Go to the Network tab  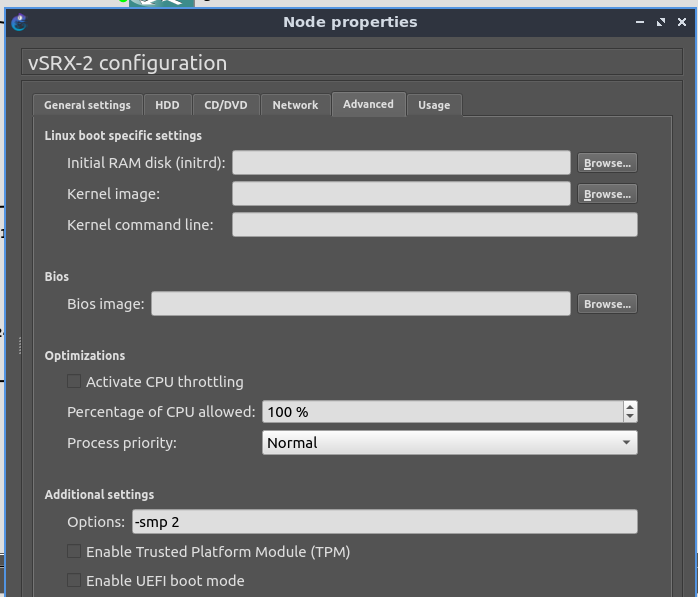[295, 105]
